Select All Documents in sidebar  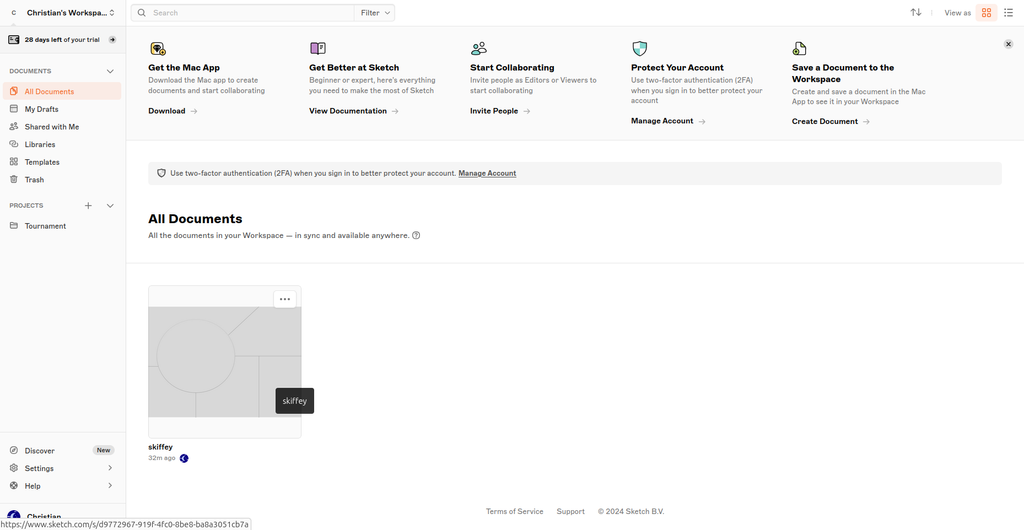pos(62,91)
